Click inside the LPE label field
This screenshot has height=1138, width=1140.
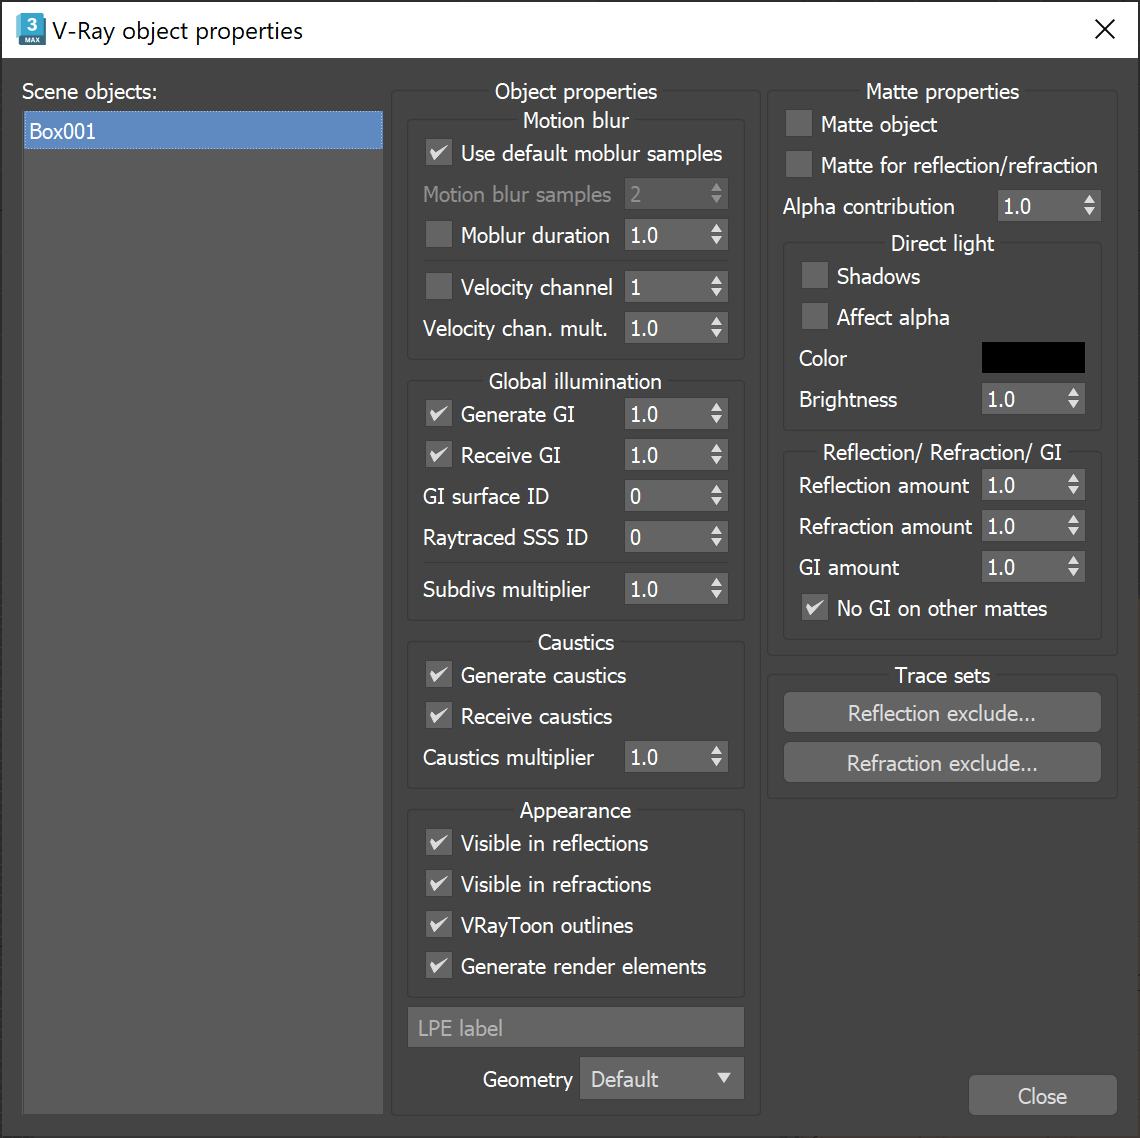(x=575, y=1027)
